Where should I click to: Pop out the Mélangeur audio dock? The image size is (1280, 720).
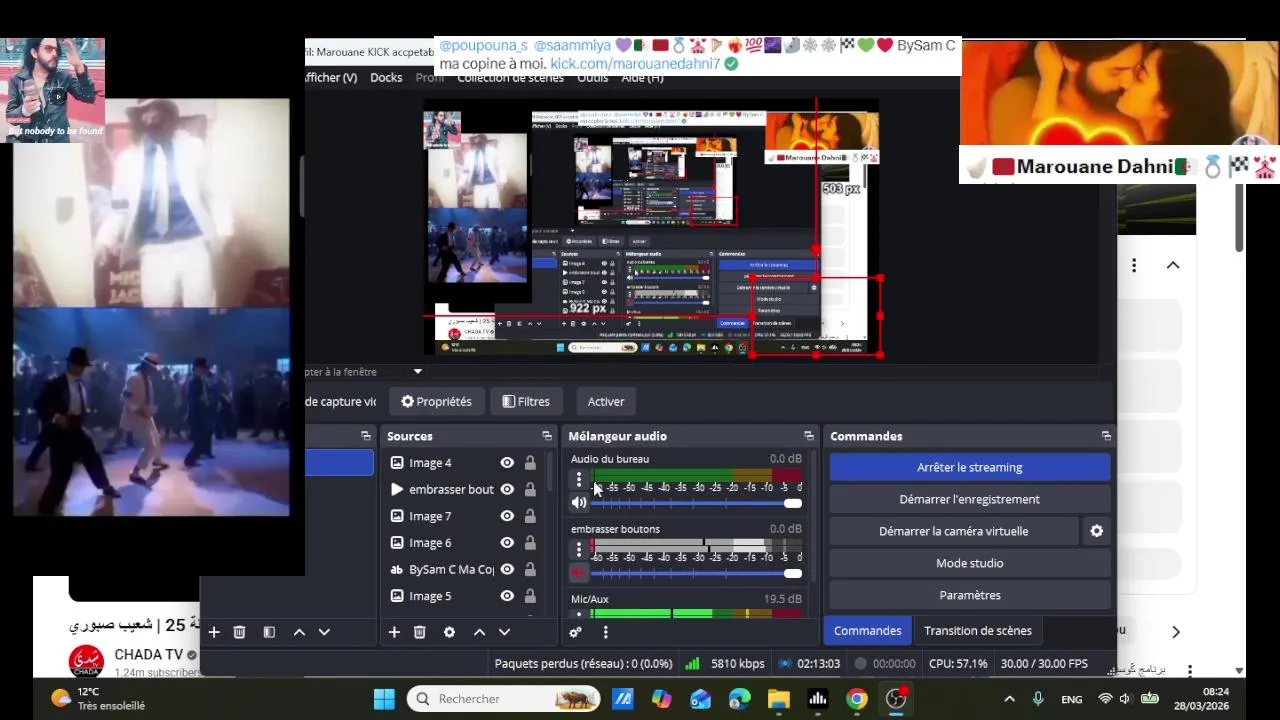(809, 436)
